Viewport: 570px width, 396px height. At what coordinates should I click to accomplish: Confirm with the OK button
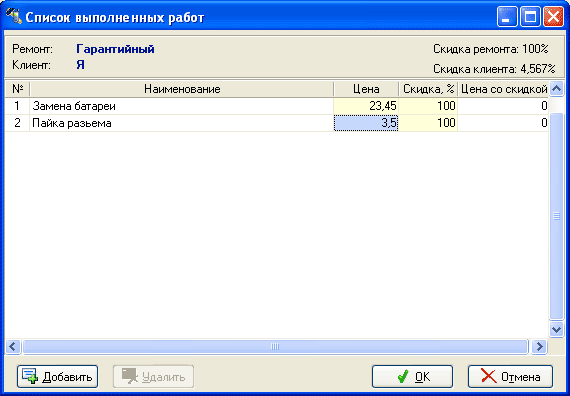click(x=412, y=376)
